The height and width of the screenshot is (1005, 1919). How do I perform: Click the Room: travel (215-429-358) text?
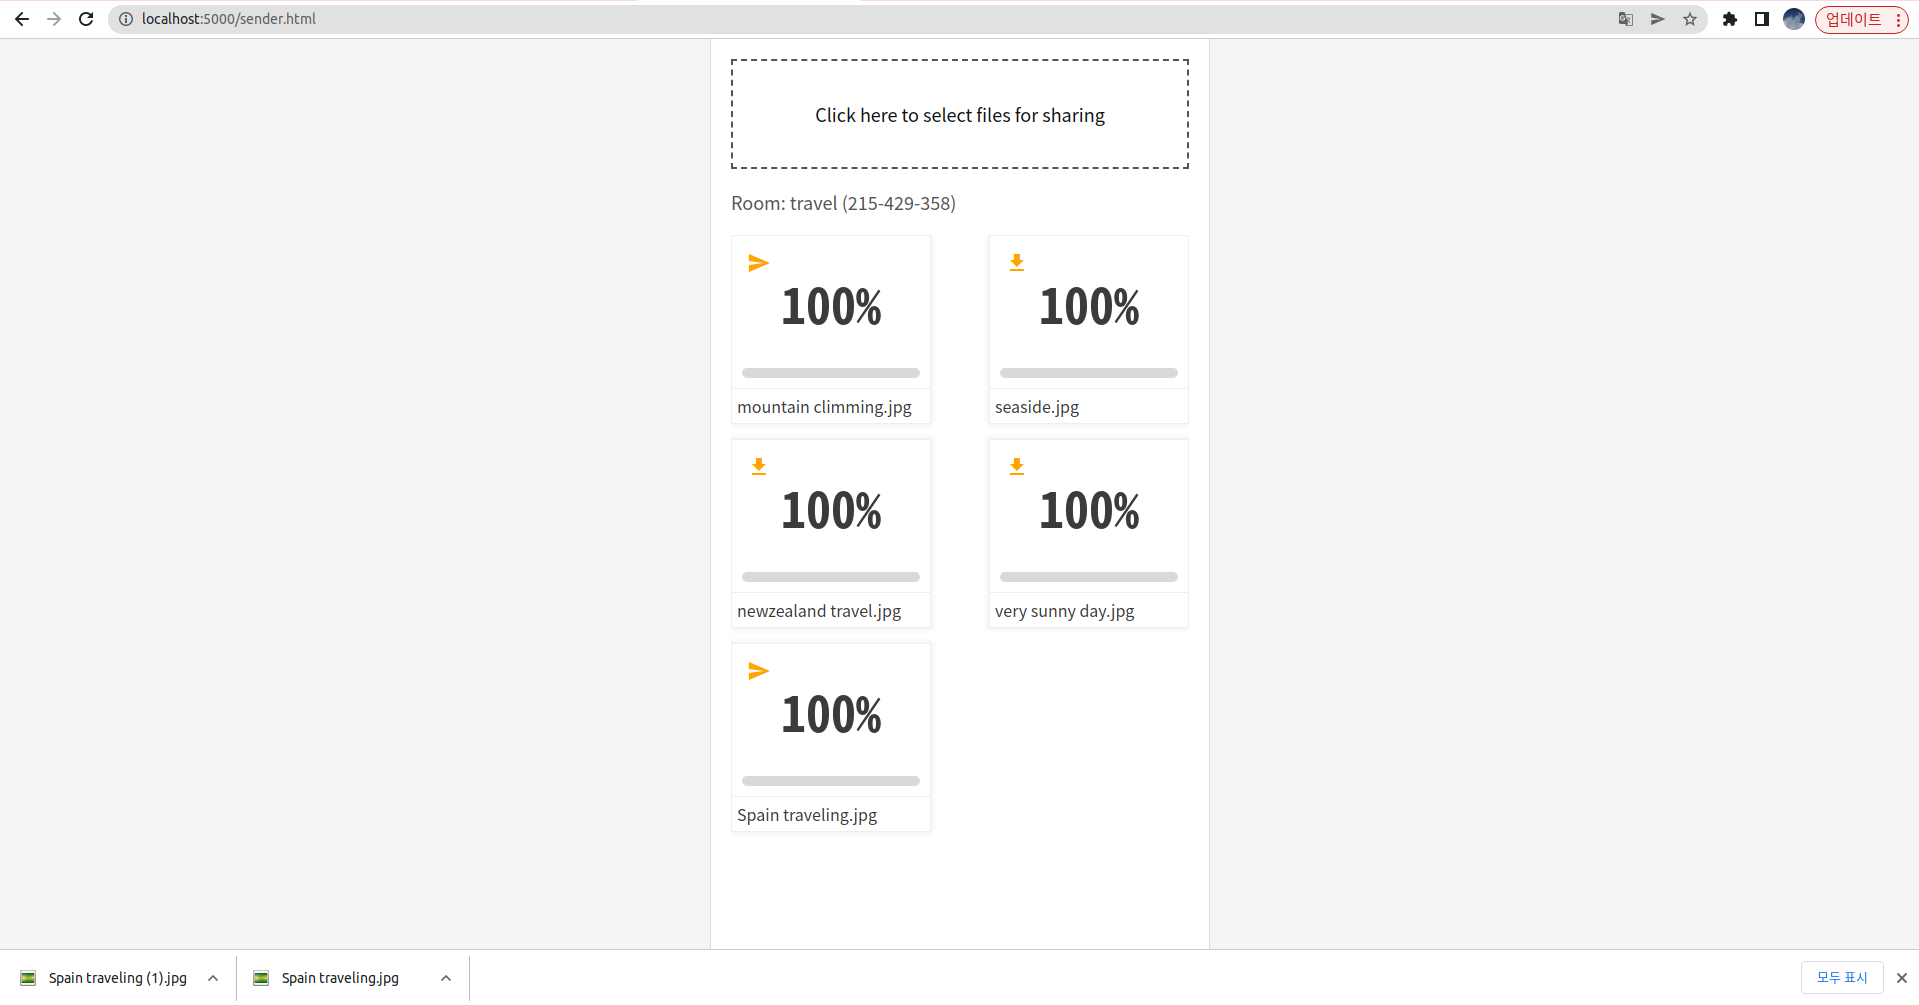coord(843,203)
